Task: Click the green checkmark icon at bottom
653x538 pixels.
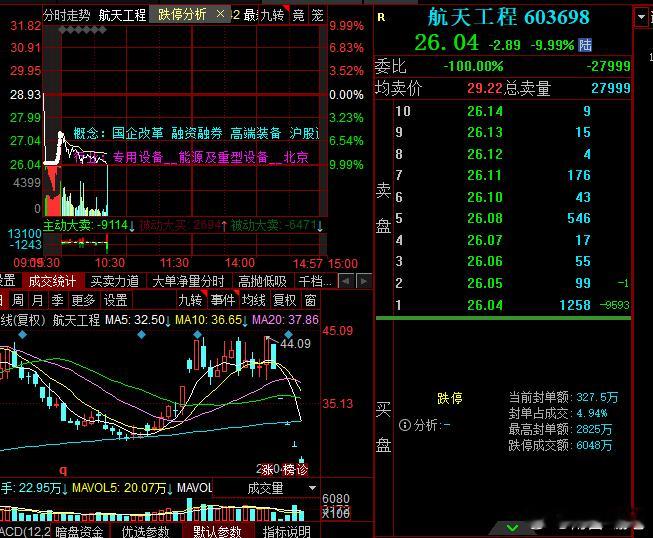Action: [512, 528]
